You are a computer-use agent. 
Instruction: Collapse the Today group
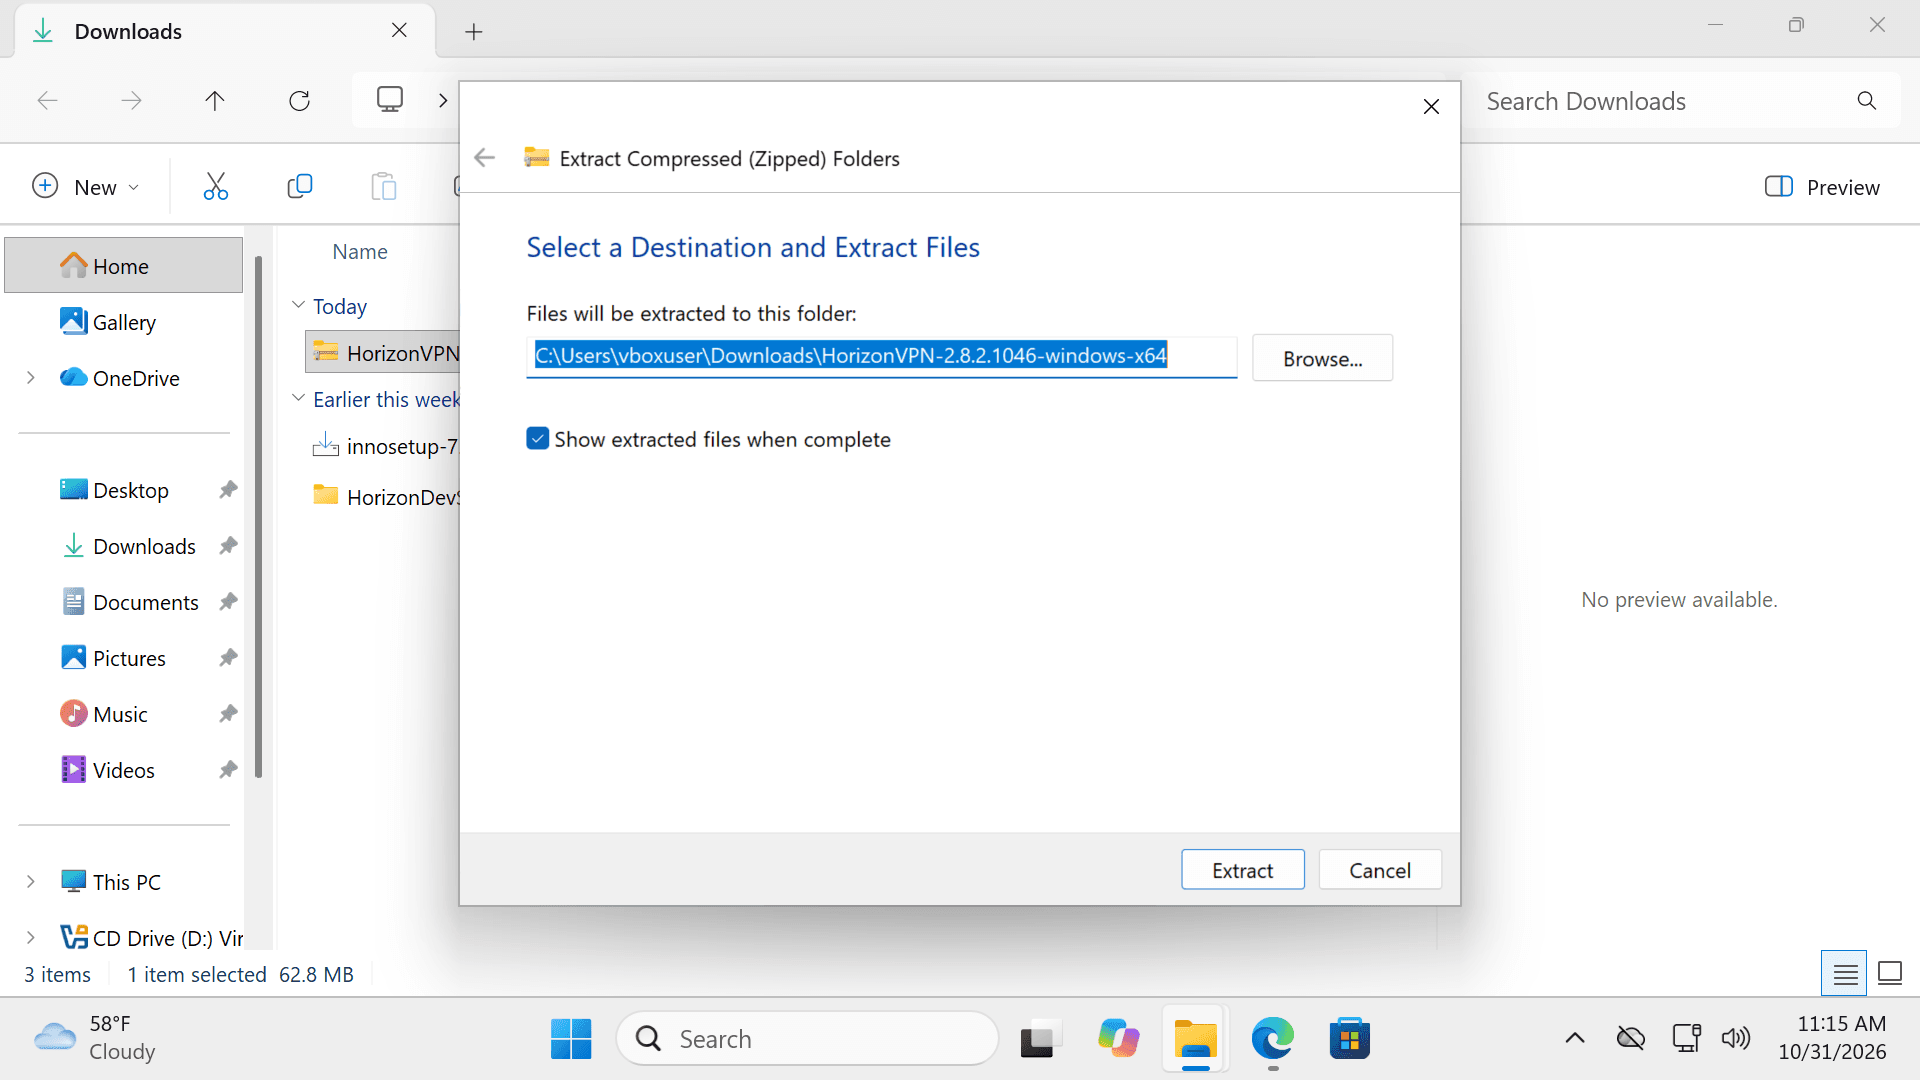click(298, 305)
